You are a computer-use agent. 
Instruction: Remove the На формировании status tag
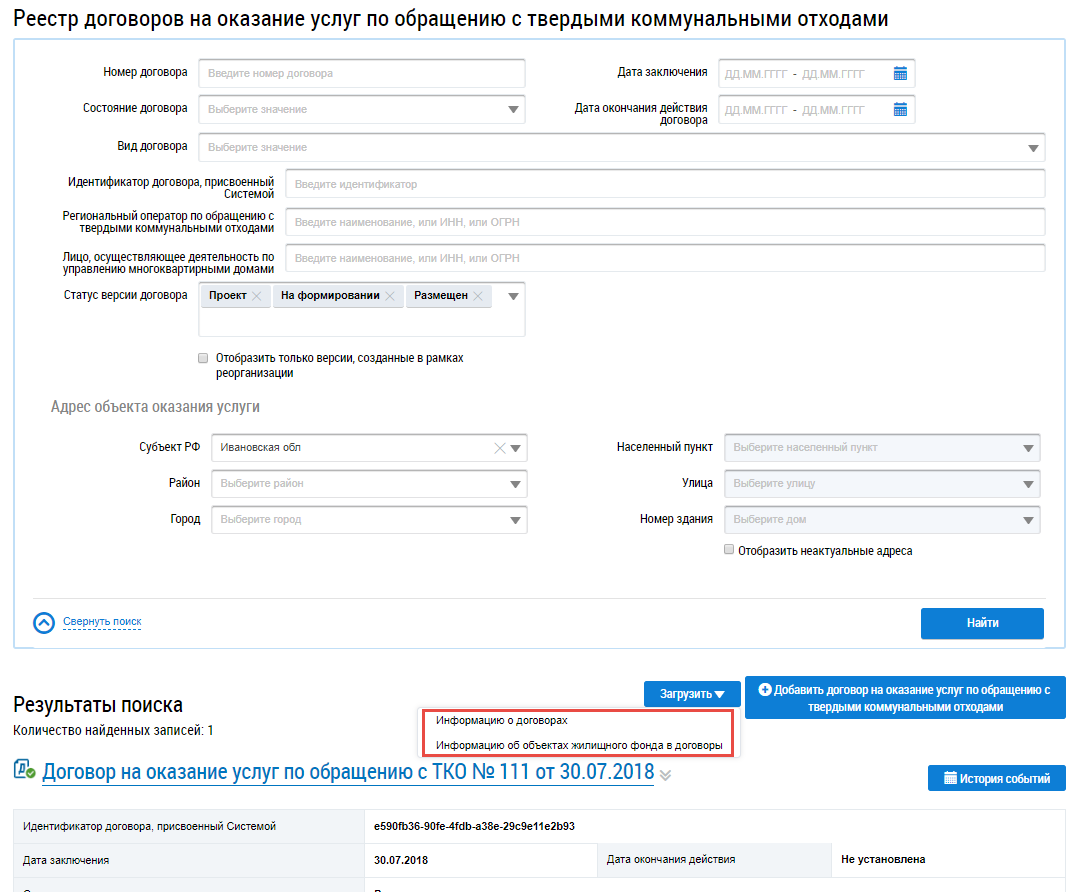[x=390, y=296]
